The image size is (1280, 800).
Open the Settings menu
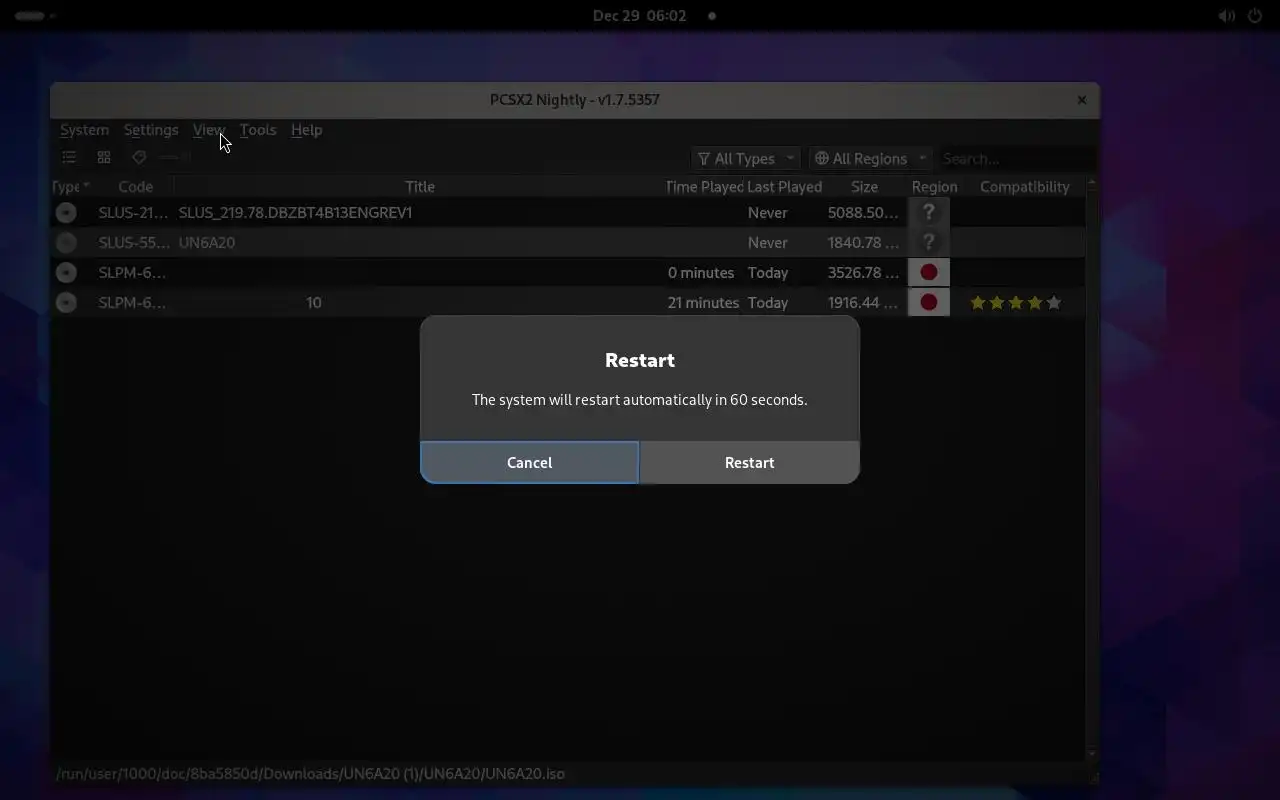pos(151,130)
